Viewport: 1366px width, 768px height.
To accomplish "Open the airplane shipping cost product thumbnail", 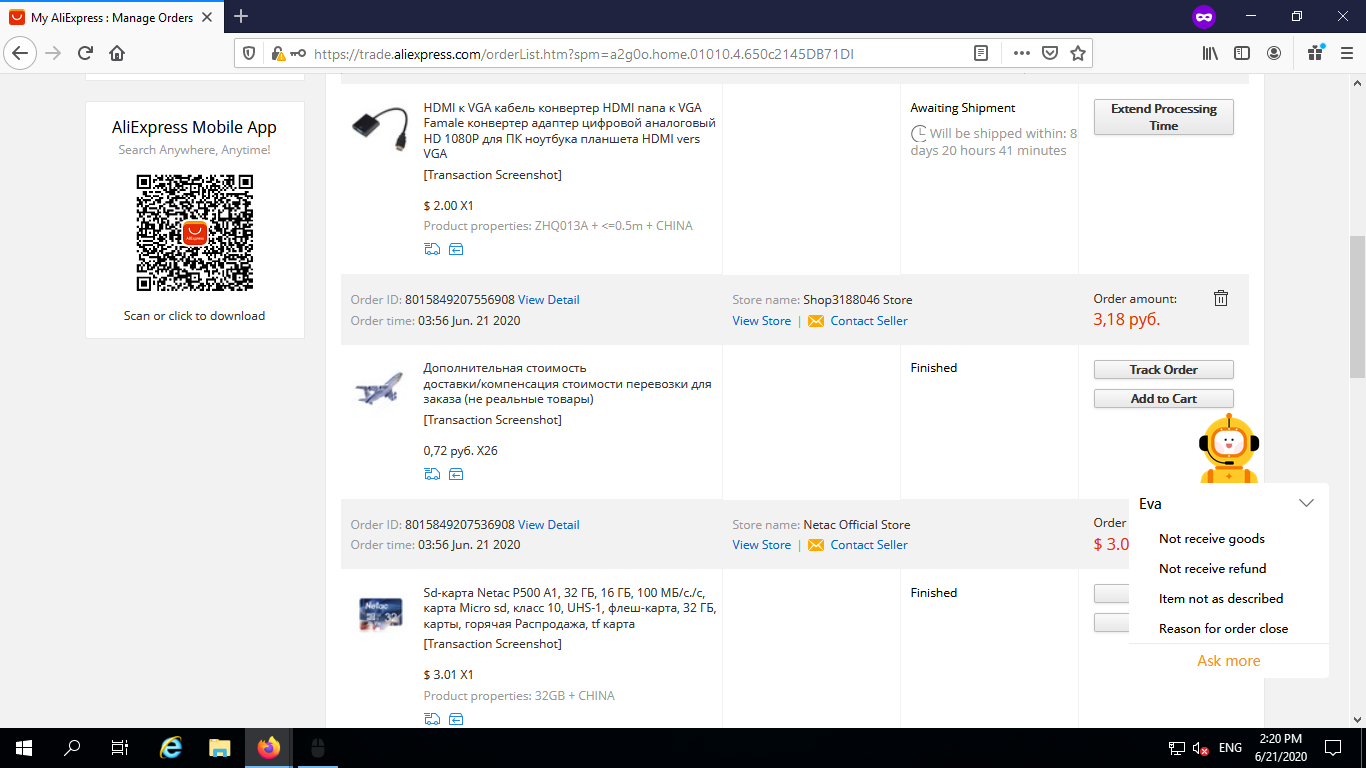I will (x=380, y=387).
